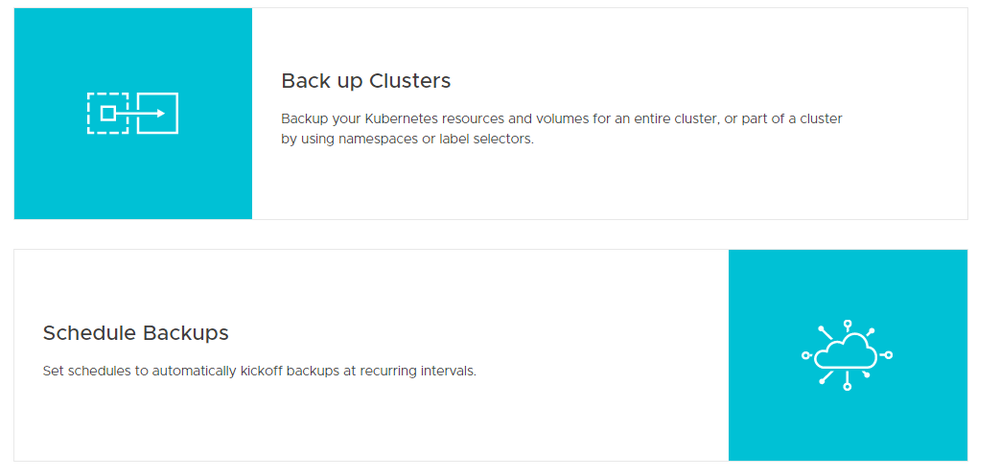Click the "by using namespaces or label selectors" line
1000x467 pixels.
click(x=408, y=139)
